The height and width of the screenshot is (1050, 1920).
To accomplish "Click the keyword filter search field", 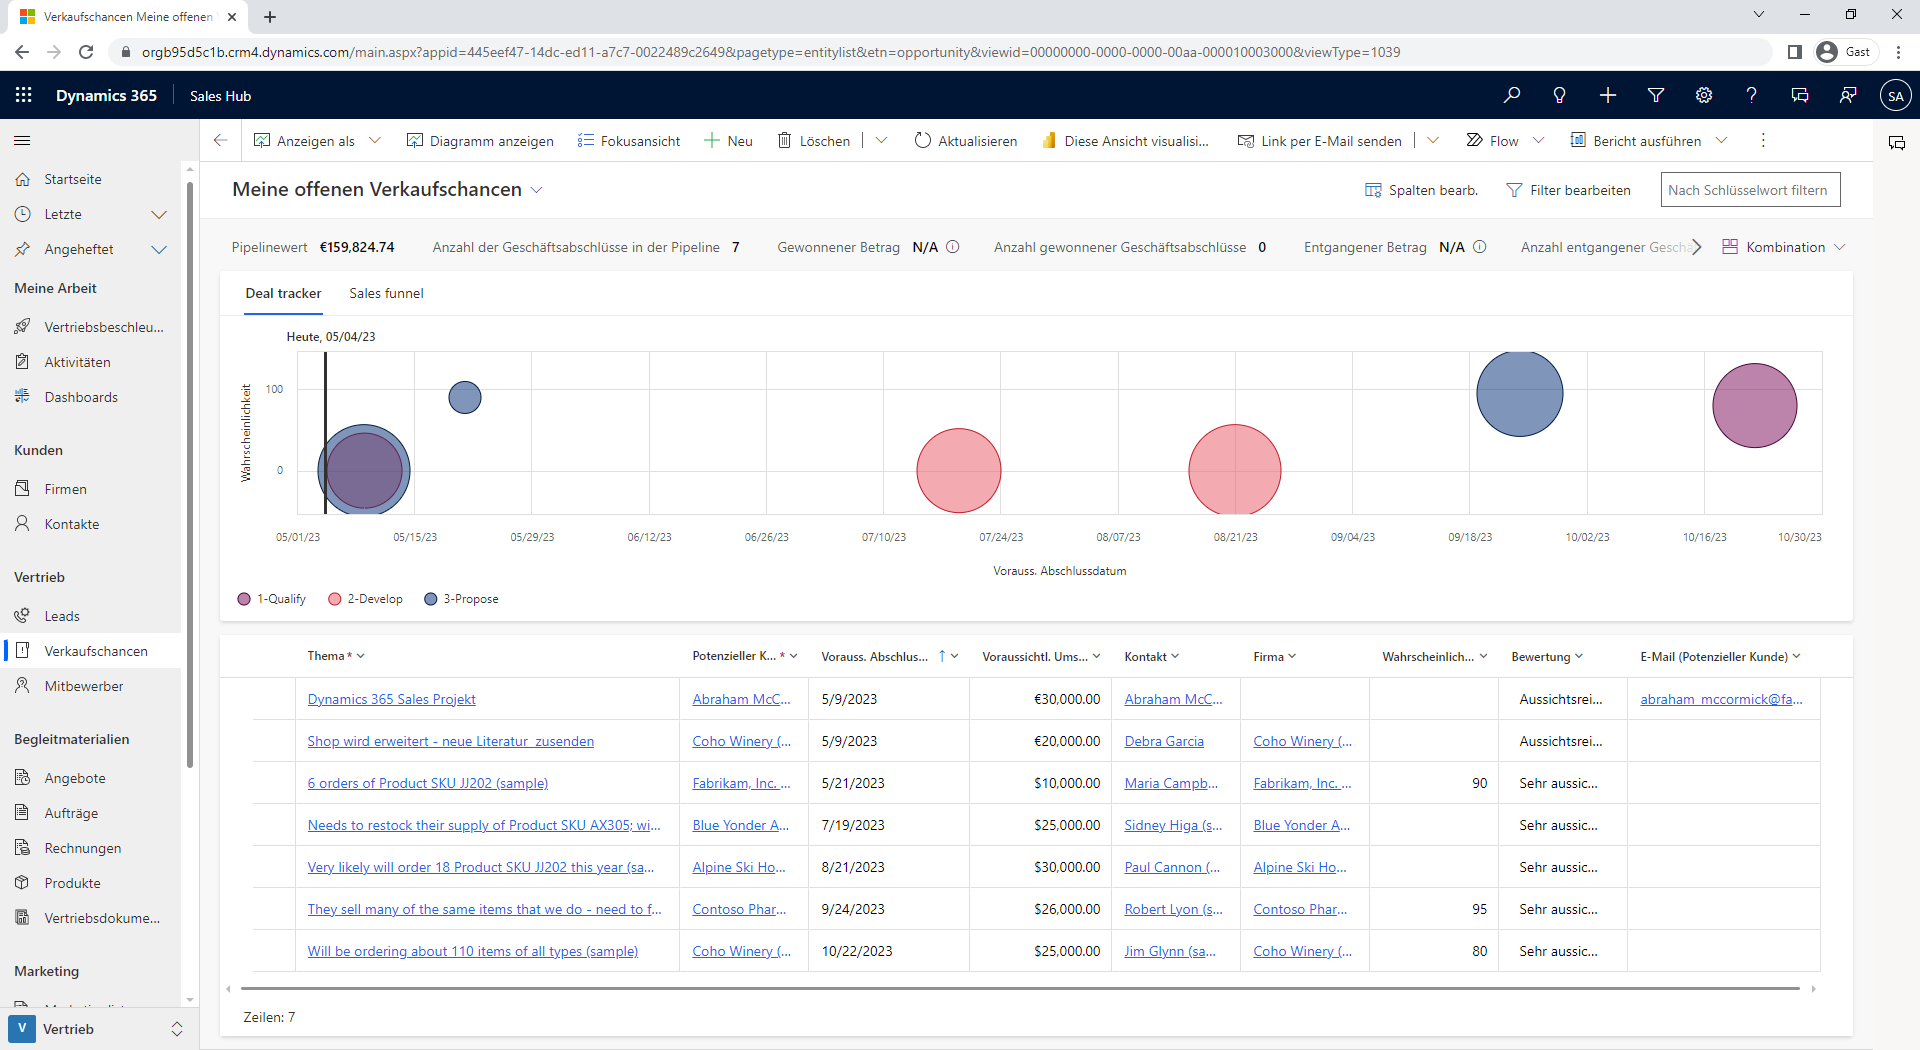I will (x=1749, y=190).
